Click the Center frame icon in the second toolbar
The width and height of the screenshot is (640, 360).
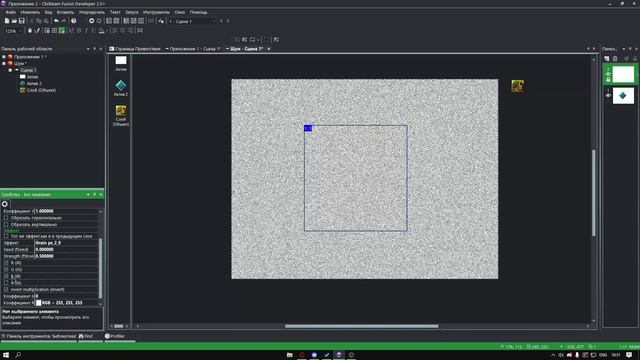(140, 31)
